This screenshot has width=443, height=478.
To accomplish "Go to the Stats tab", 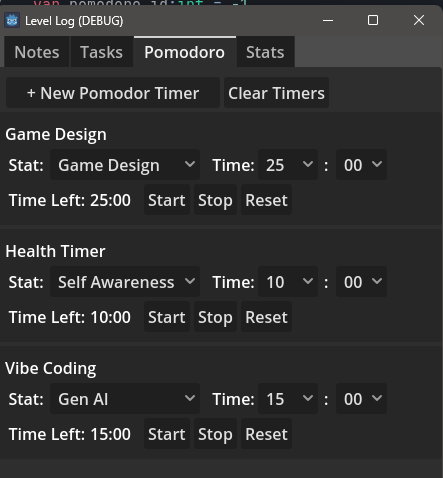I will tap(265, 52).
